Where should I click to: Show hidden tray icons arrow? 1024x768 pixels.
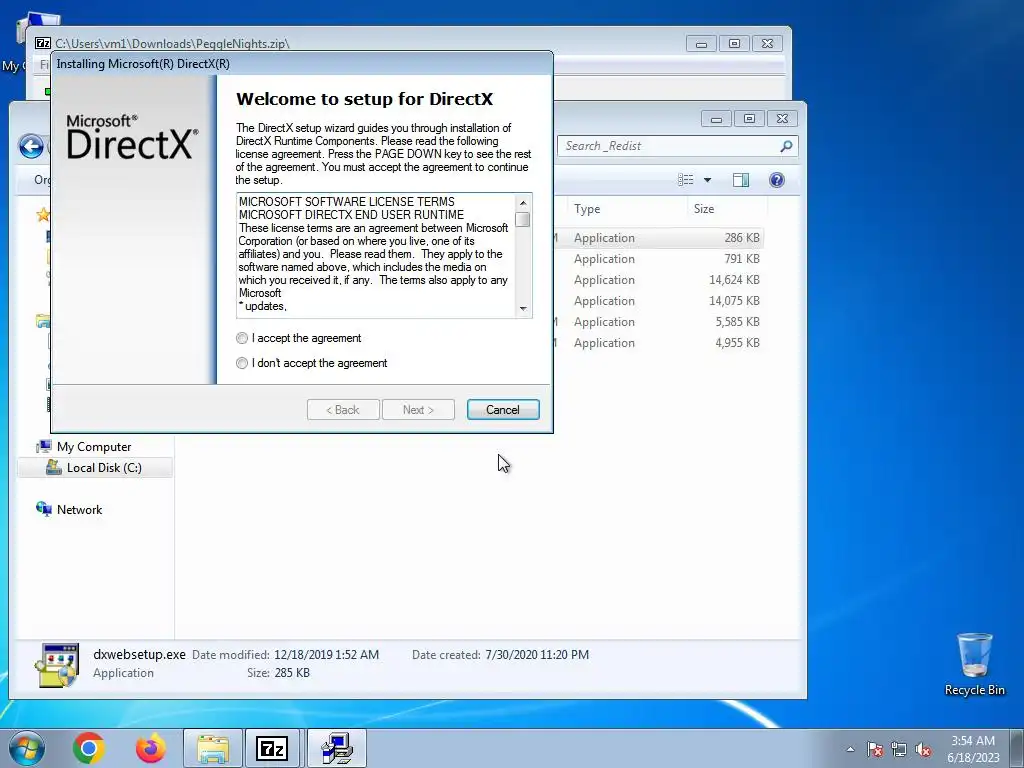click(x=850, y=749)
